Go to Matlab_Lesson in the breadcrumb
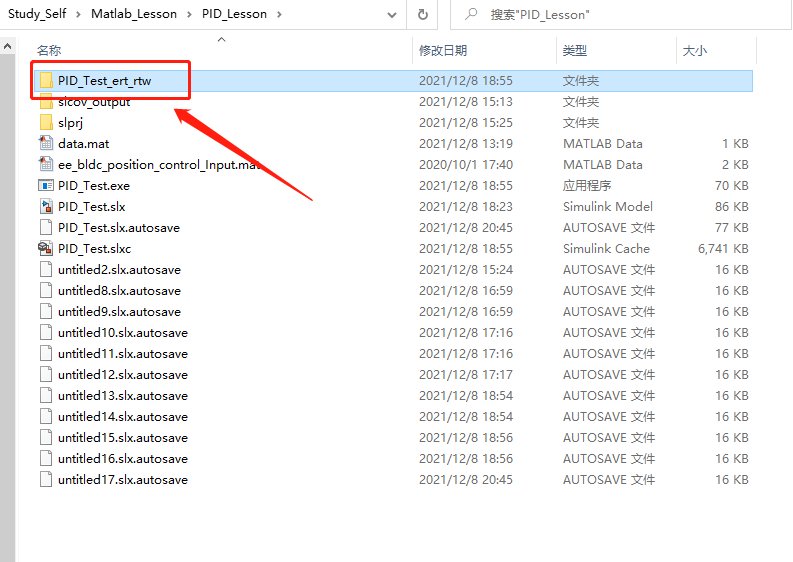This screenshot has height=562, width=793. (x=134, y=14)
